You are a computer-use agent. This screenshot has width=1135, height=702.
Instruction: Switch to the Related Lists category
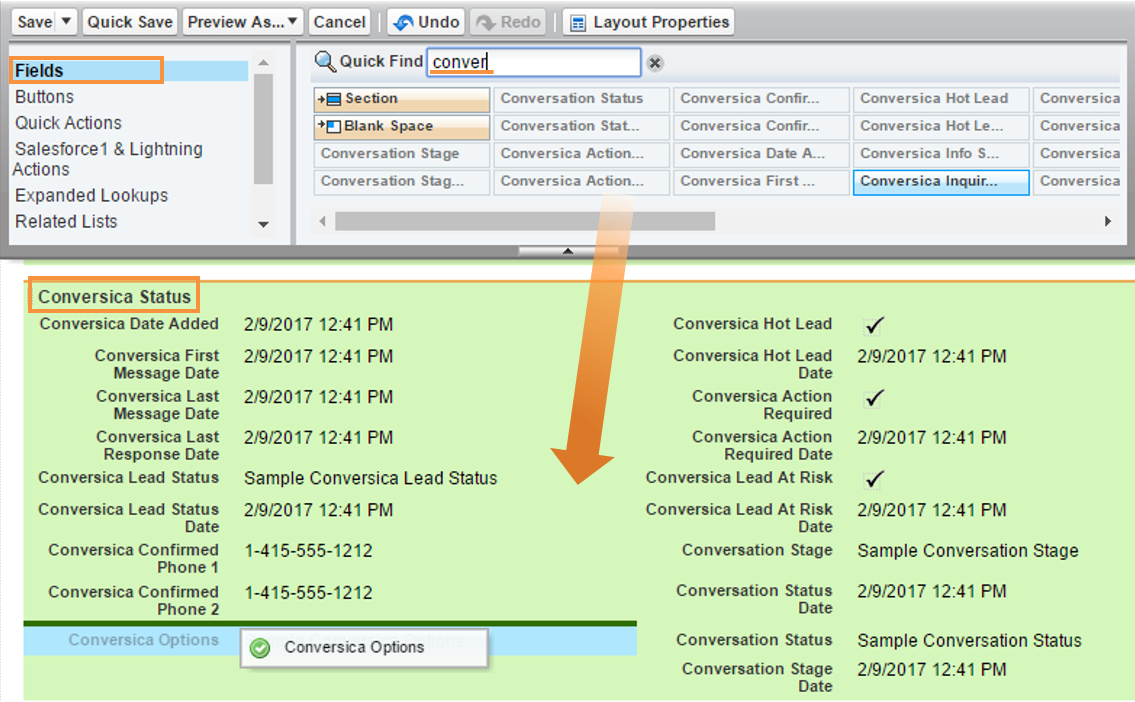coord(66,221)
